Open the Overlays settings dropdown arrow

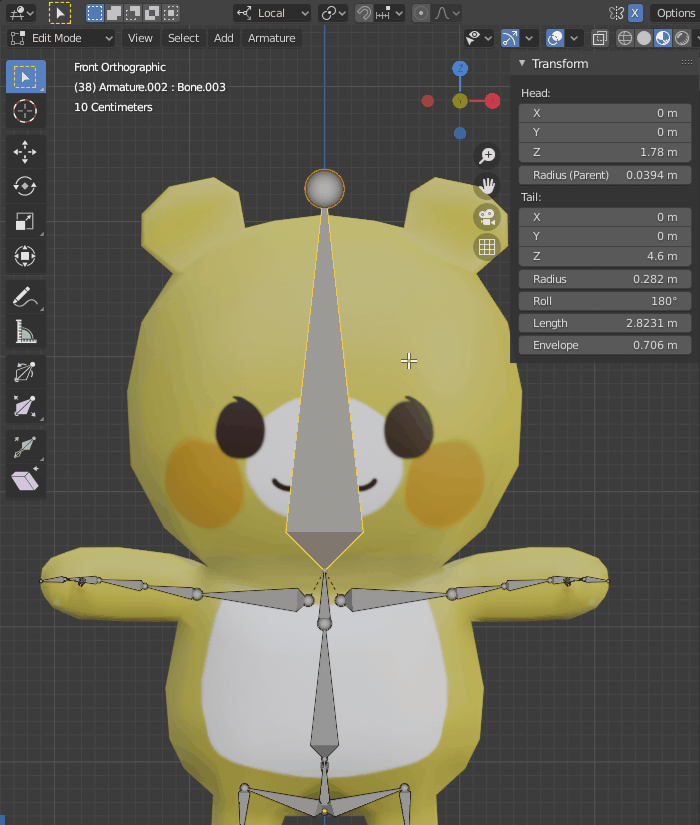tap(574, 38)
